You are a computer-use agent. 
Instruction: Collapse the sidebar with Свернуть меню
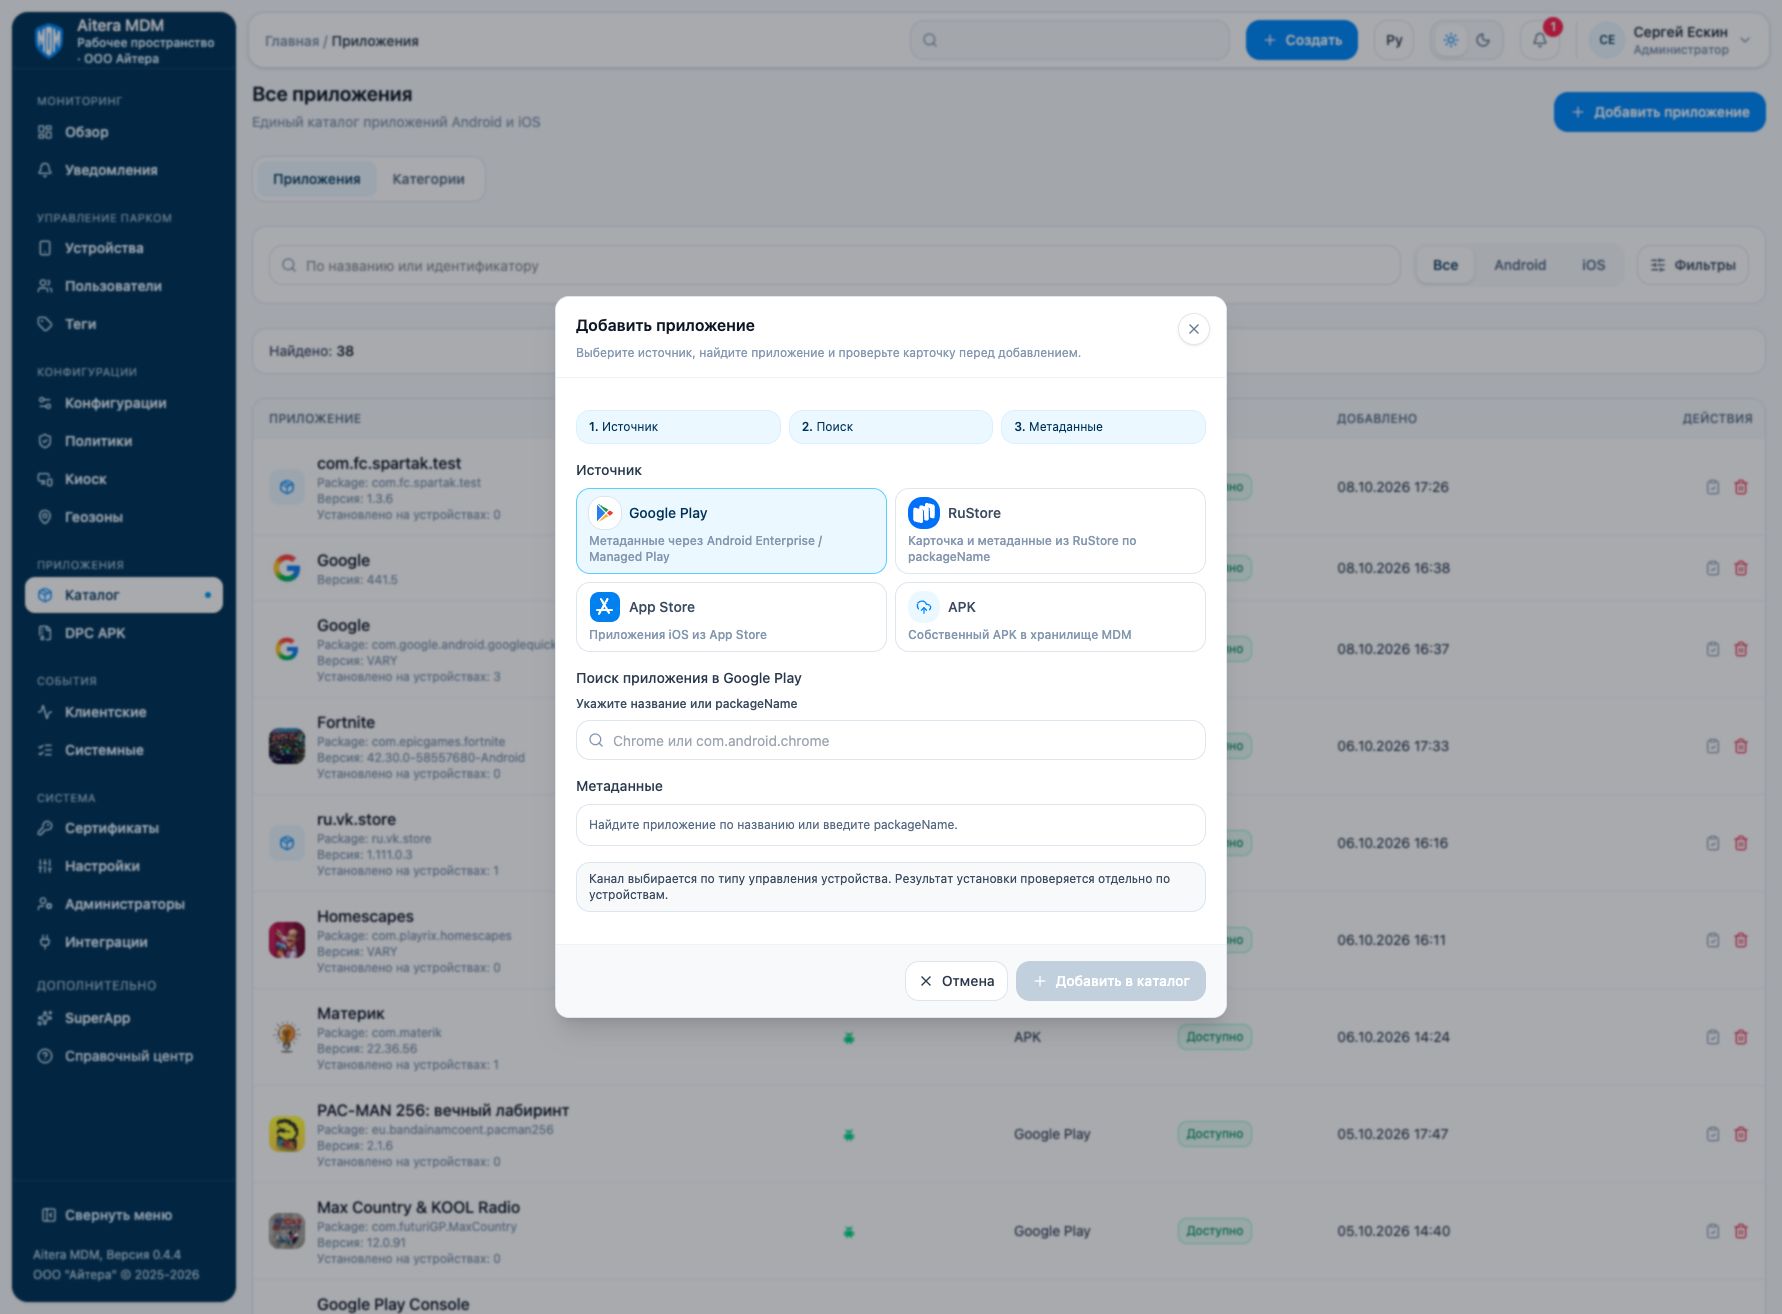[107, 1215]
